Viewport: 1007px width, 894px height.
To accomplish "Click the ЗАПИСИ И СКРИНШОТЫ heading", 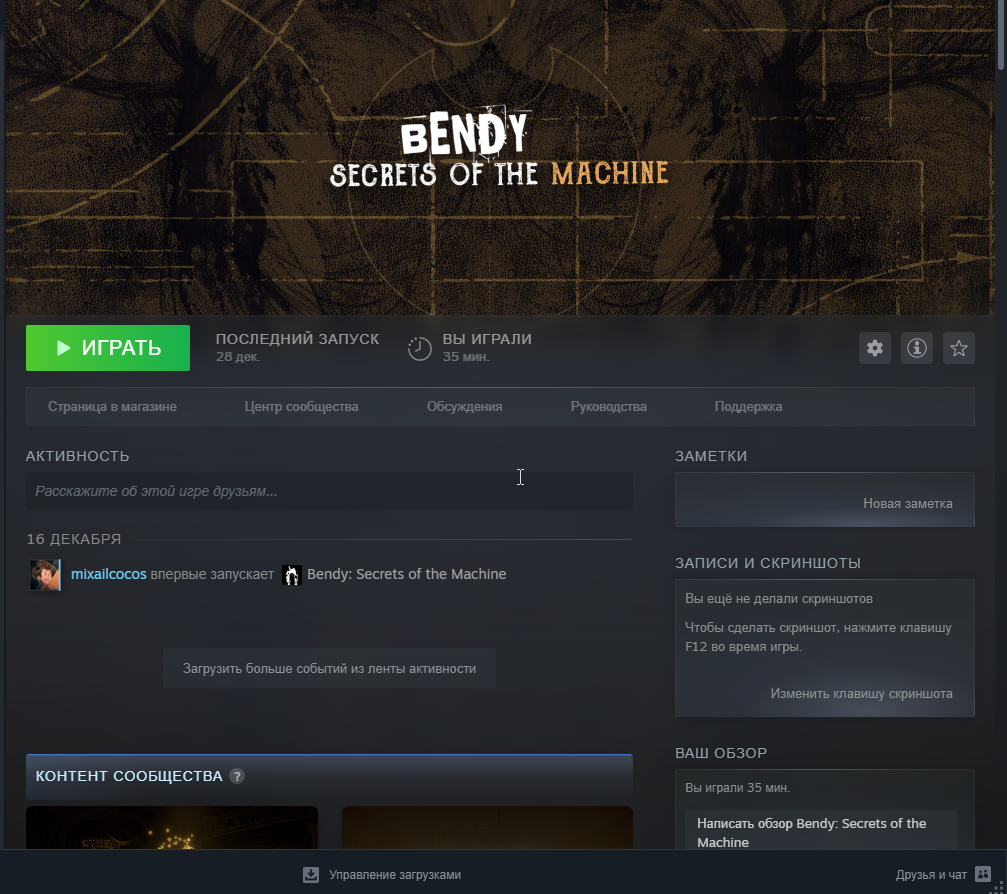I will [767, 563].
